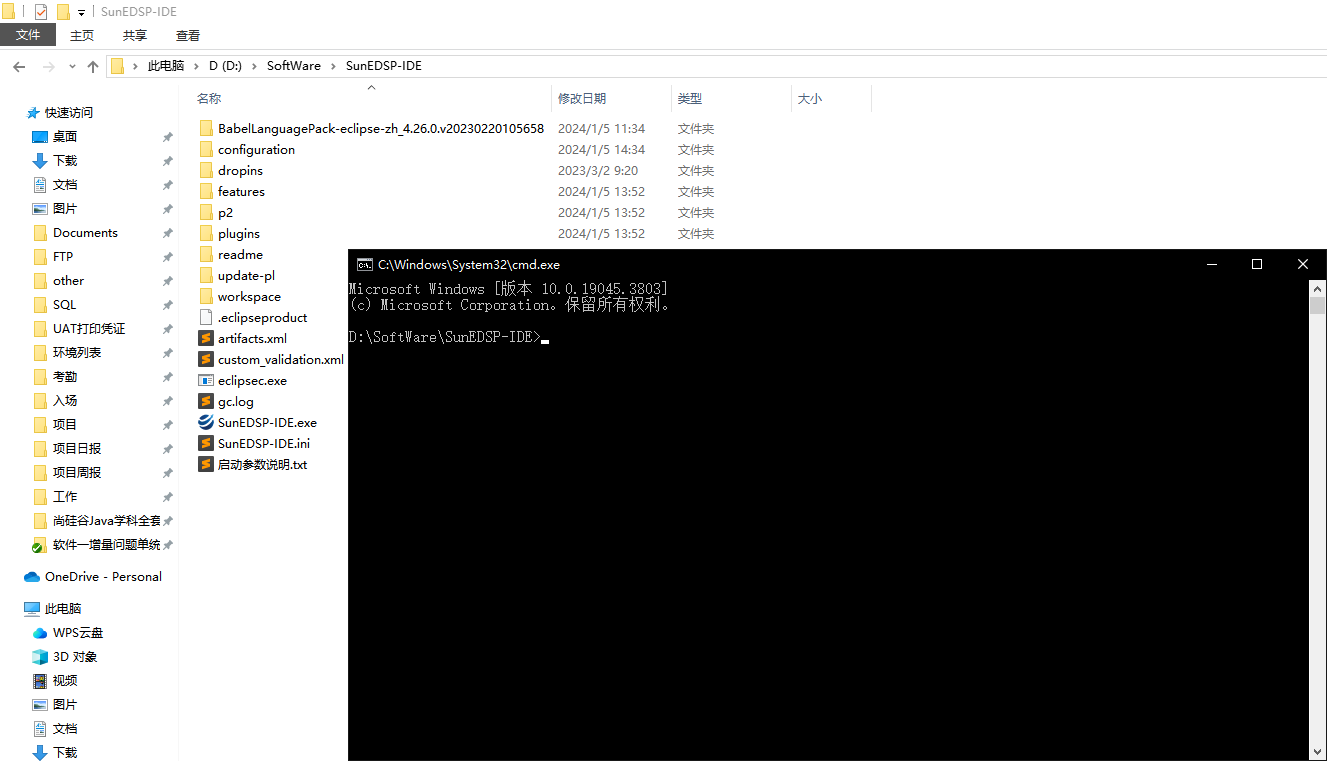1327x761 pixels.
Task: Click the forward navigation arrow
Action: 48,66
